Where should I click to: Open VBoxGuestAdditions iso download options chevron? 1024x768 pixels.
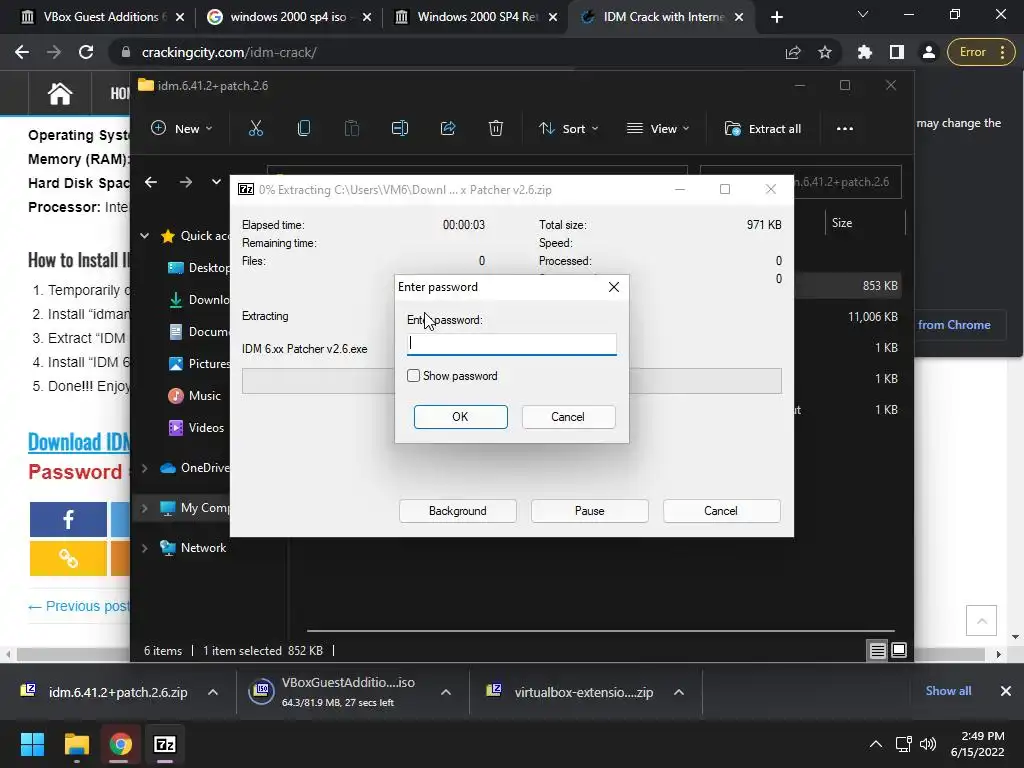(446, 692)
